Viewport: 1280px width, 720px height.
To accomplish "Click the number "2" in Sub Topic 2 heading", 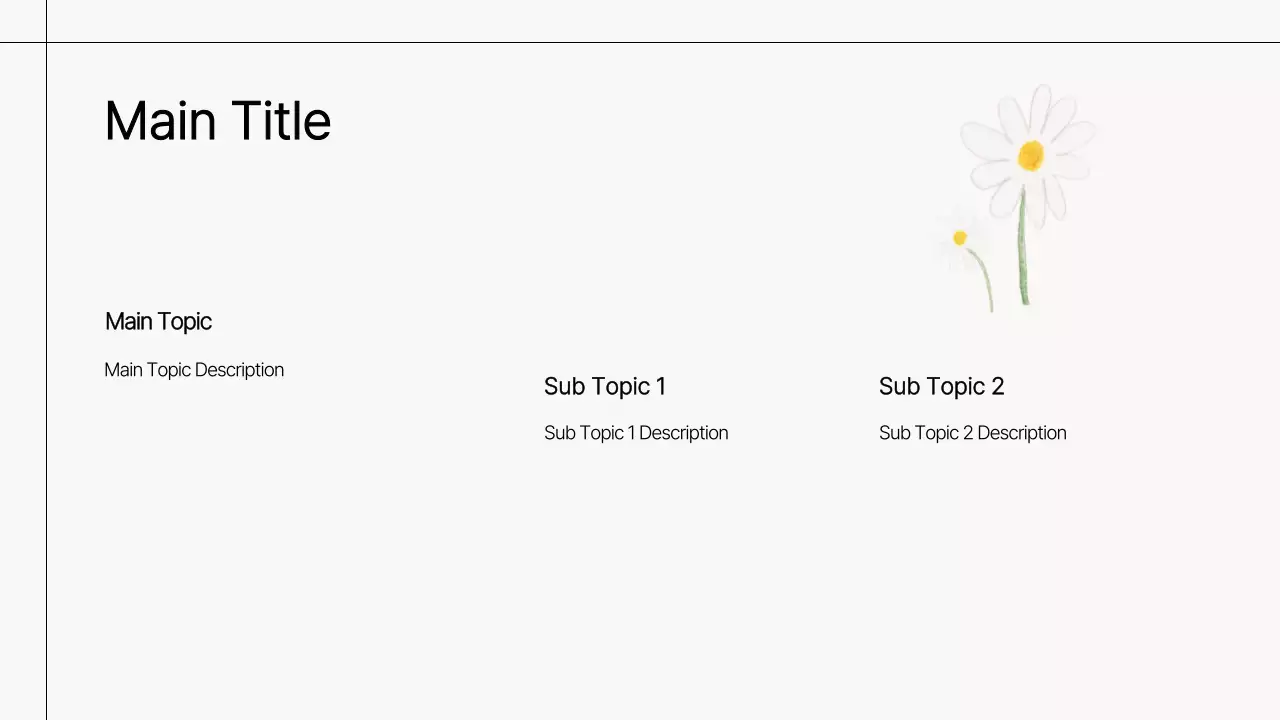I will pos(997,386).
